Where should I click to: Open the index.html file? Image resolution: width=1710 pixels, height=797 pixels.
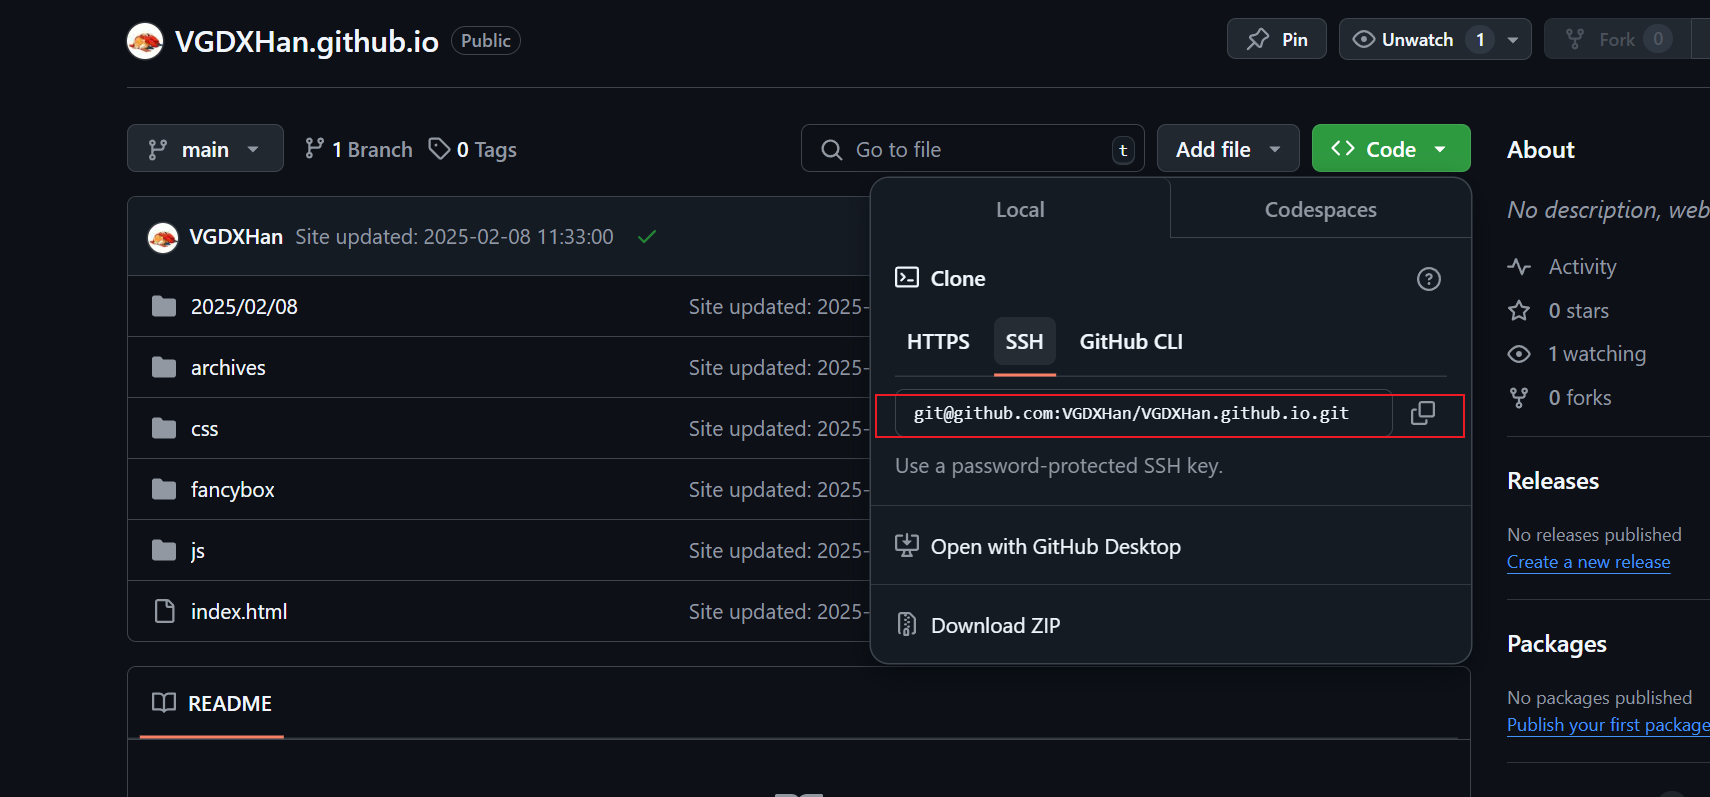pyautogui.click(x=239, y=611)
